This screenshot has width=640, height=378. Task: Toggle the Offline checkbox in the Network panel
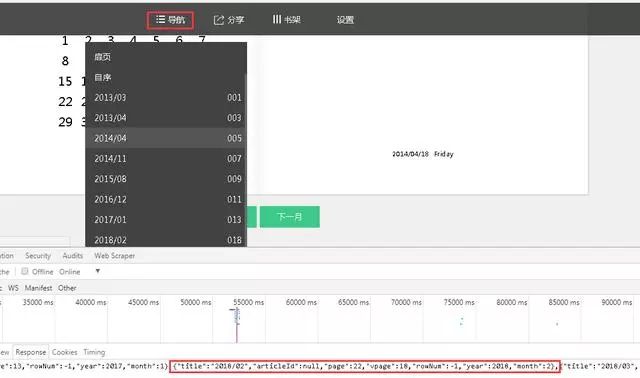pos(24,271)
